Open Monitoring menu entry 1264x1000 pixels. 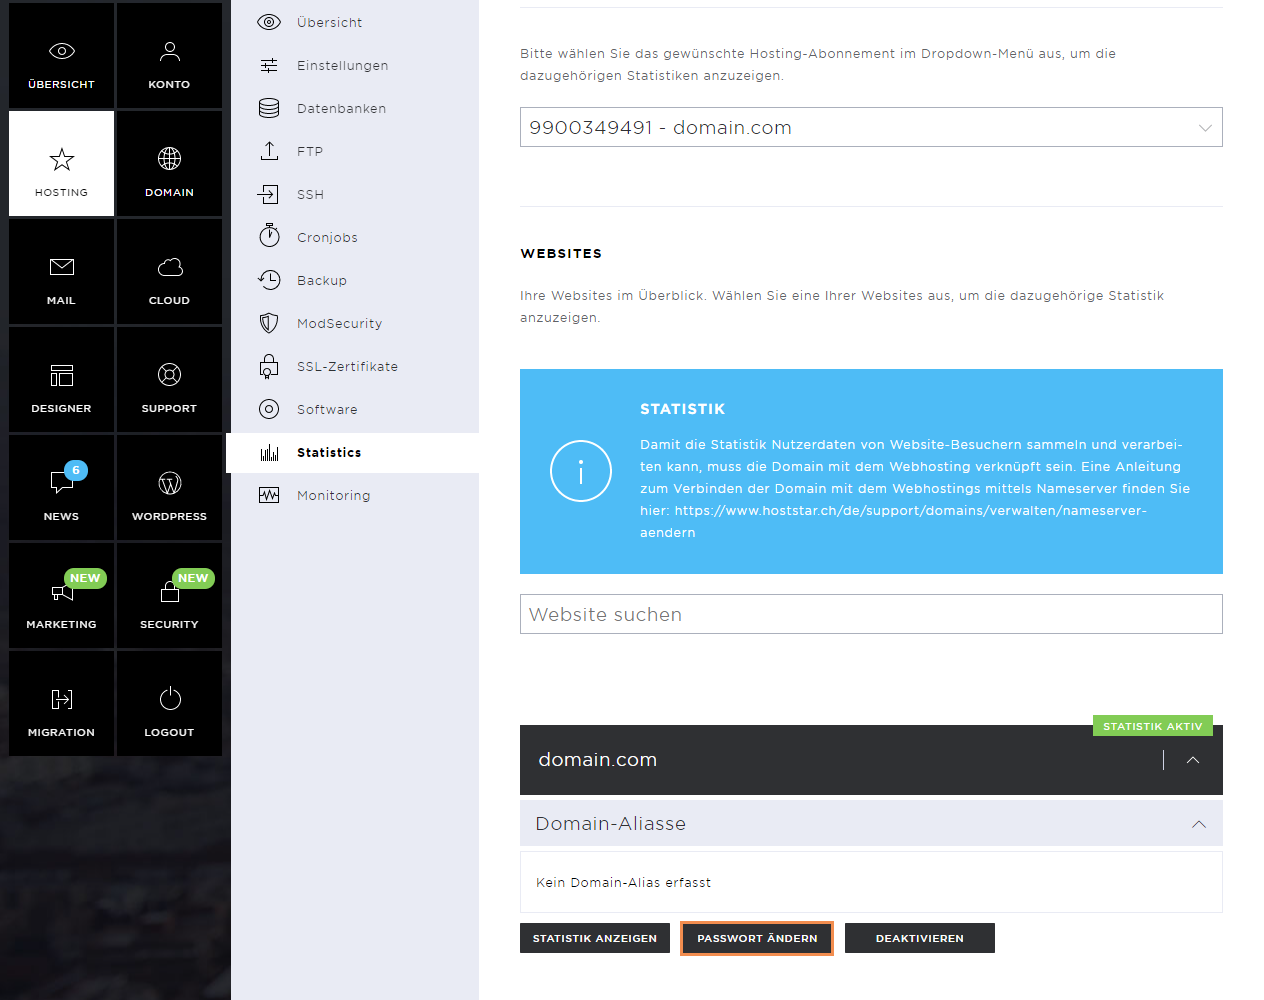point(334,495)
